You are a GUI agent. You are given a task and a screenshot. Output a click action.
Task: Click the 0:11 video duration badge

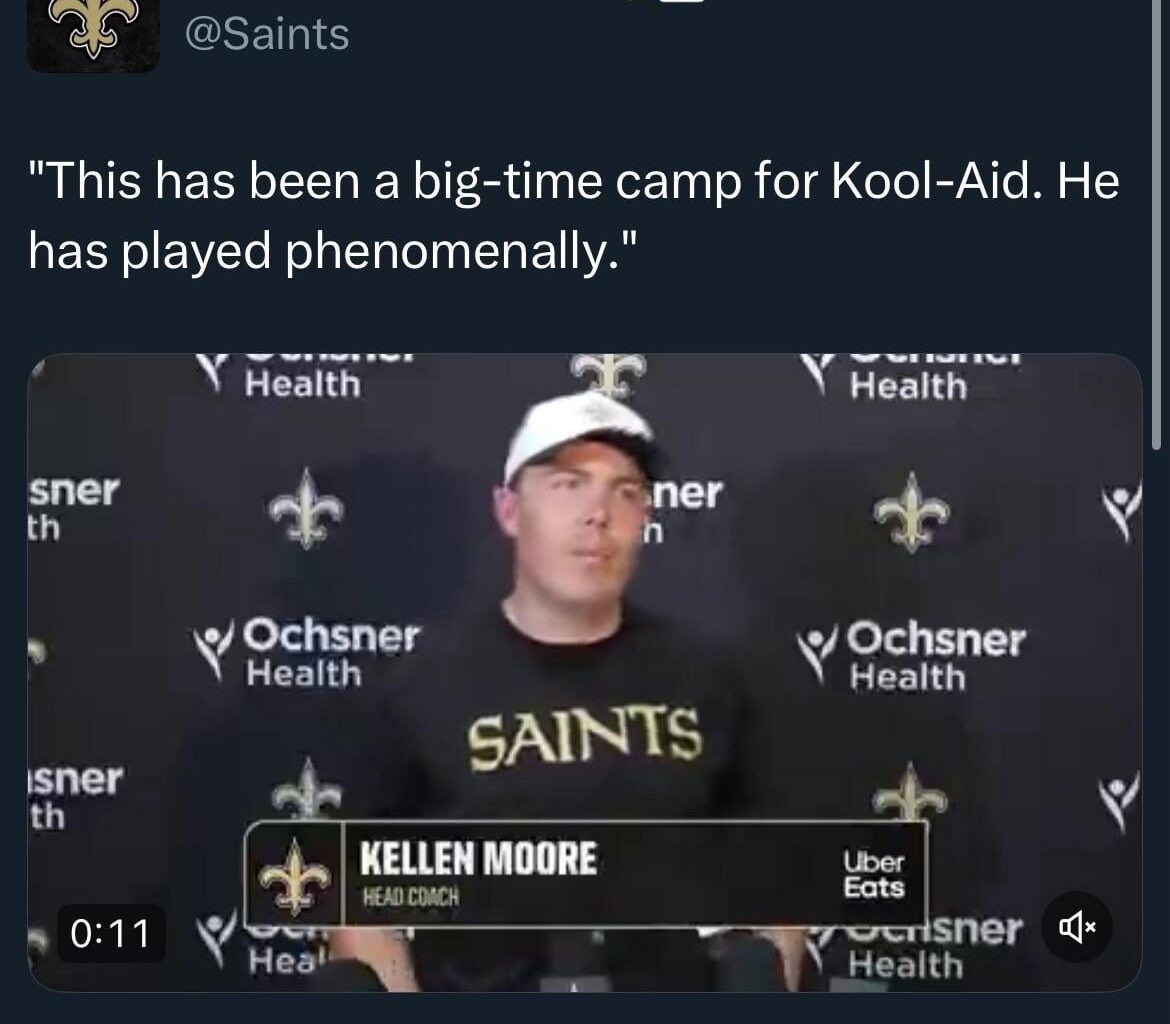point(110,933)
